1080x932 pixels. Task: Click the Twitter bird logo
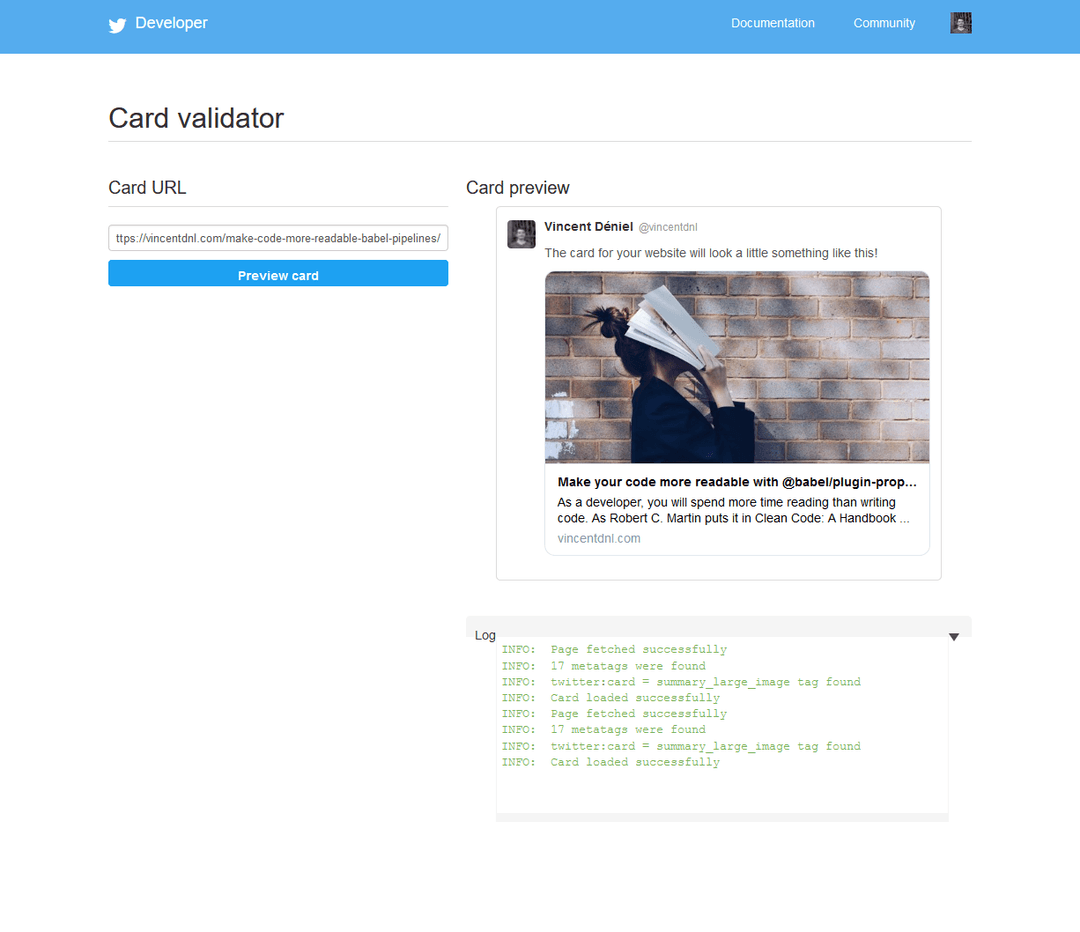tap(117, 25)
